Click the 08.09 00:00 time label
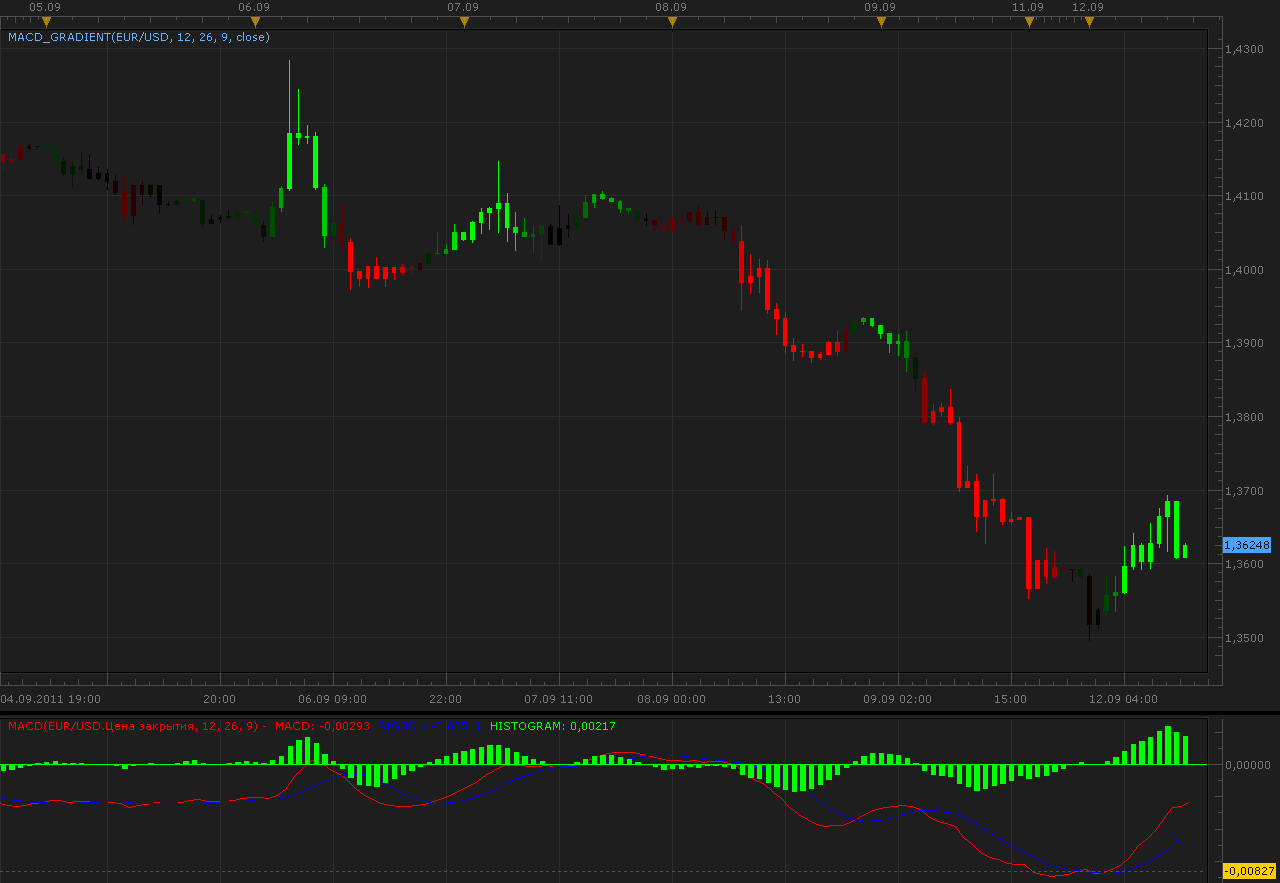 (672, 699)
